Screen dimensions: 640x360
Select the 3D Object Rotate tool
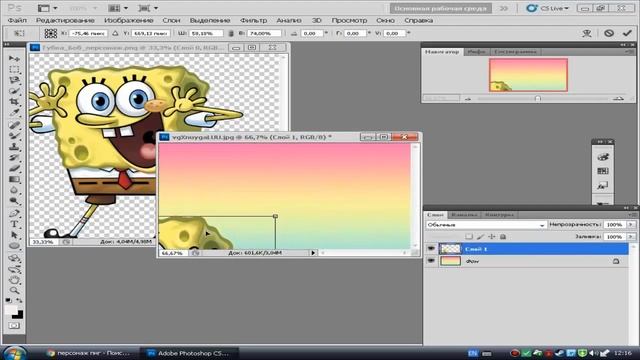coord(14,258)
